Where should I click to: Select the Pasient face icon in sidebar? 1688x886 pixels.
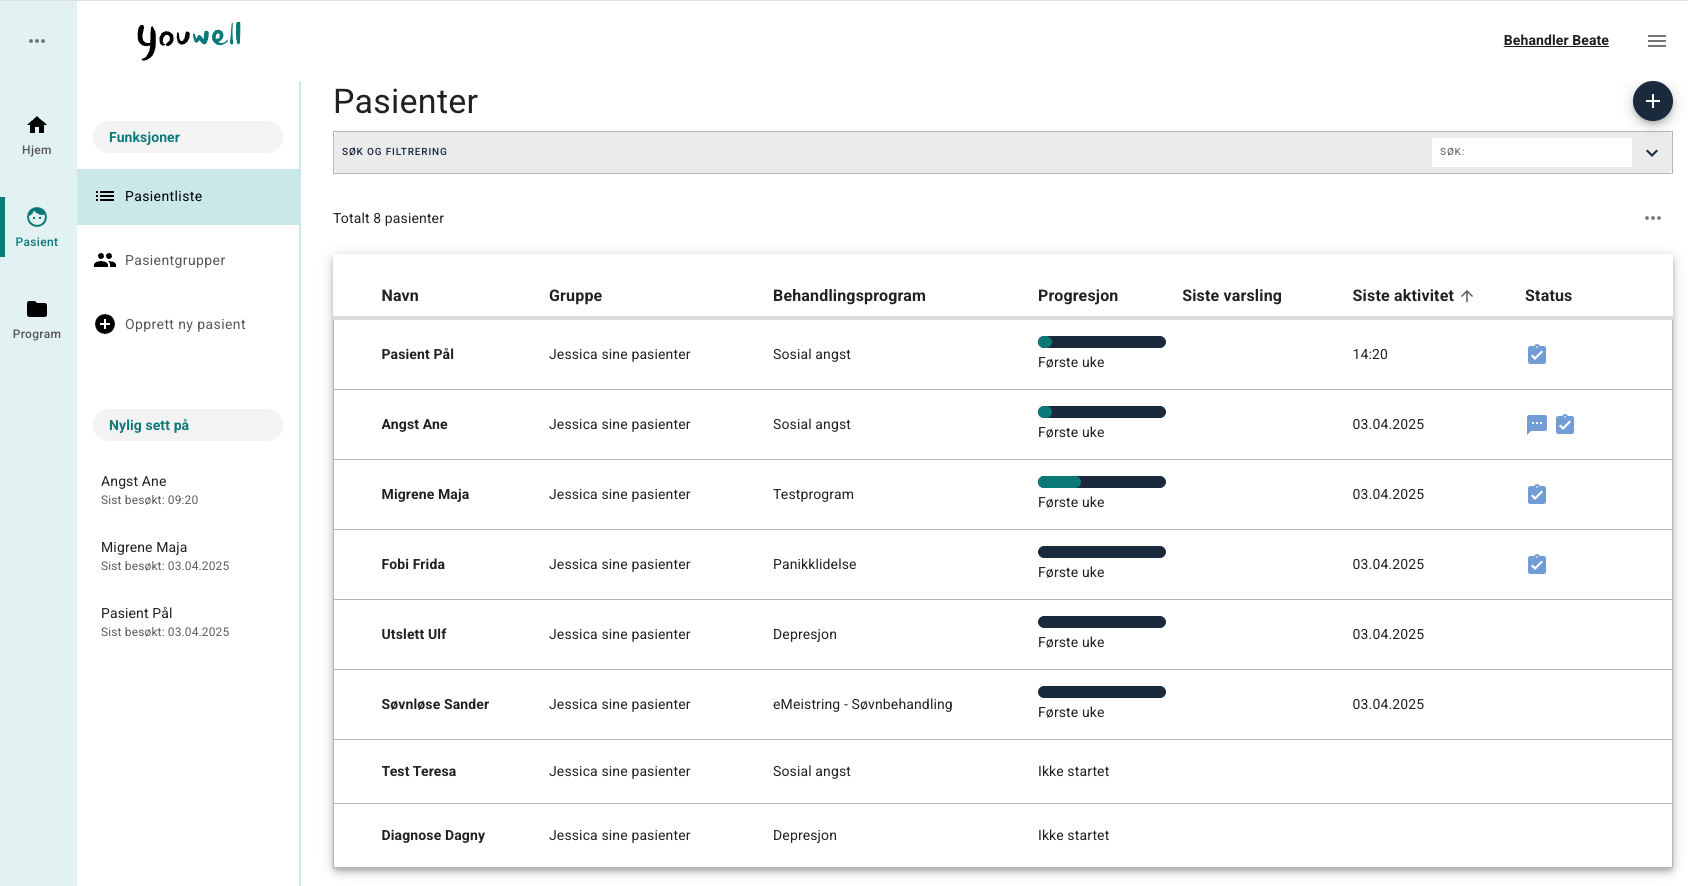[x=37, y=217]
